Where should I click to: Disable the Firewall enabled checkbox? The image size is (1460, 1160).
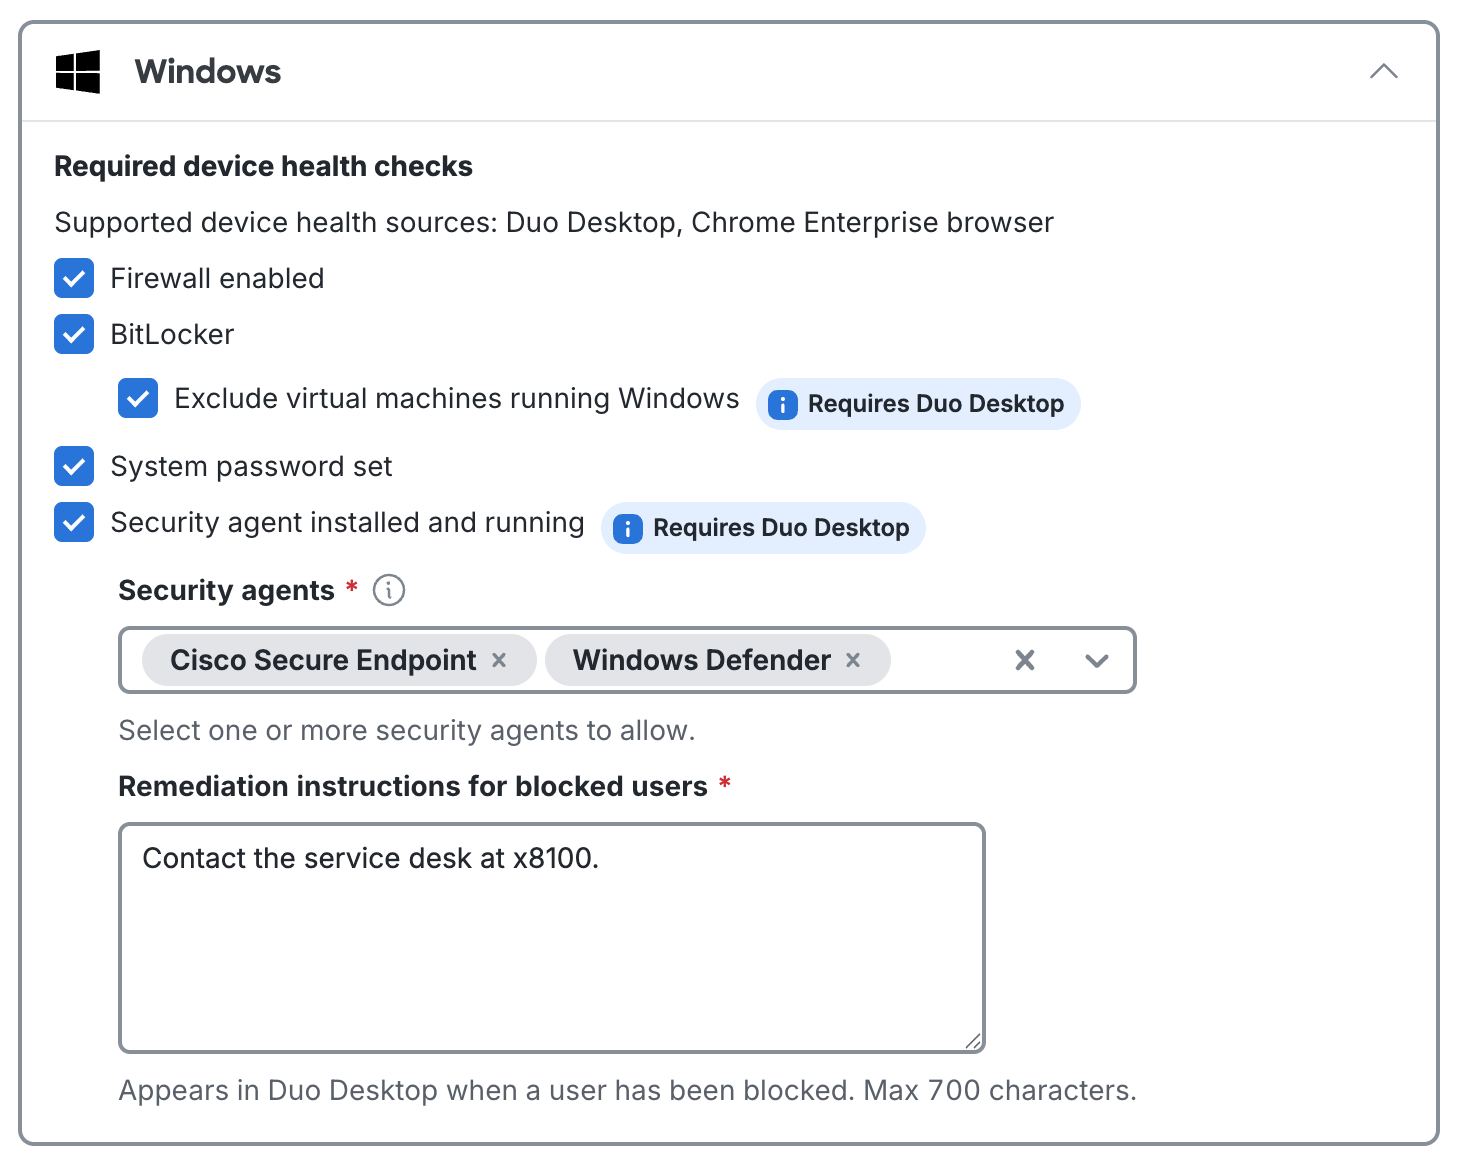(x=73, y=278)
